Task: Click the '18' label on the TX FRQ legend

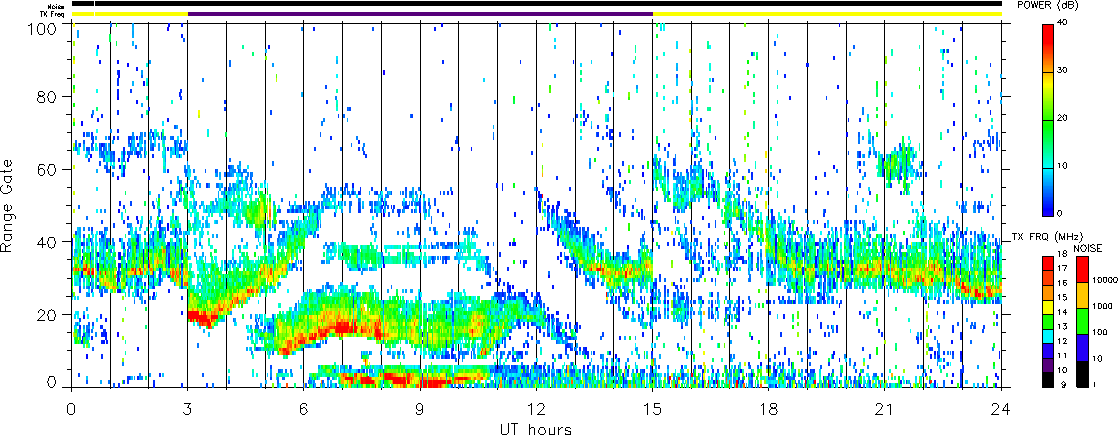Action: (x=1062, y=254)
